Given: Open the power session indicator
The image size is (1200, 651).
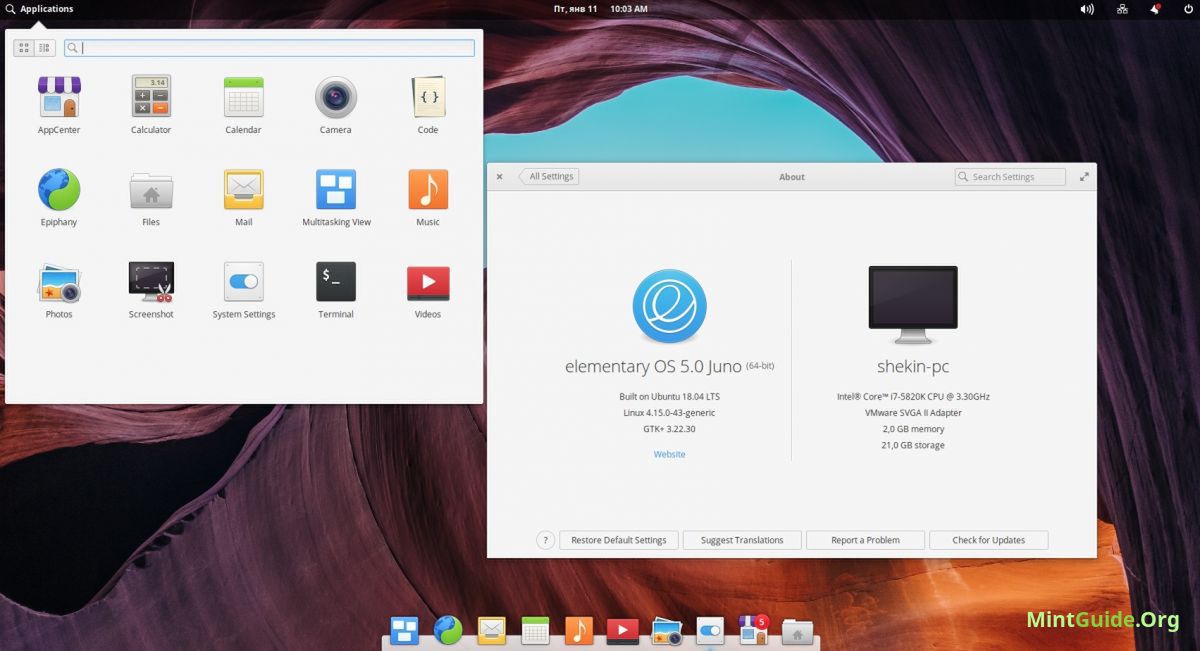Looking at the screenshot, I should [x=1188, y=9].
